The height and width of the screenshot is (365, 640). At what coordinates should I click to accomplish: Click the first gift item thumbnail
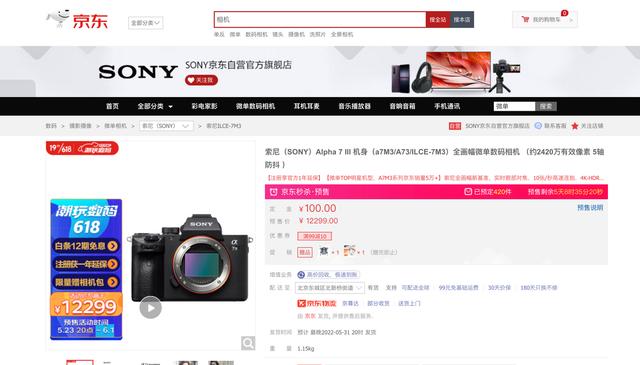pos(324,251)
